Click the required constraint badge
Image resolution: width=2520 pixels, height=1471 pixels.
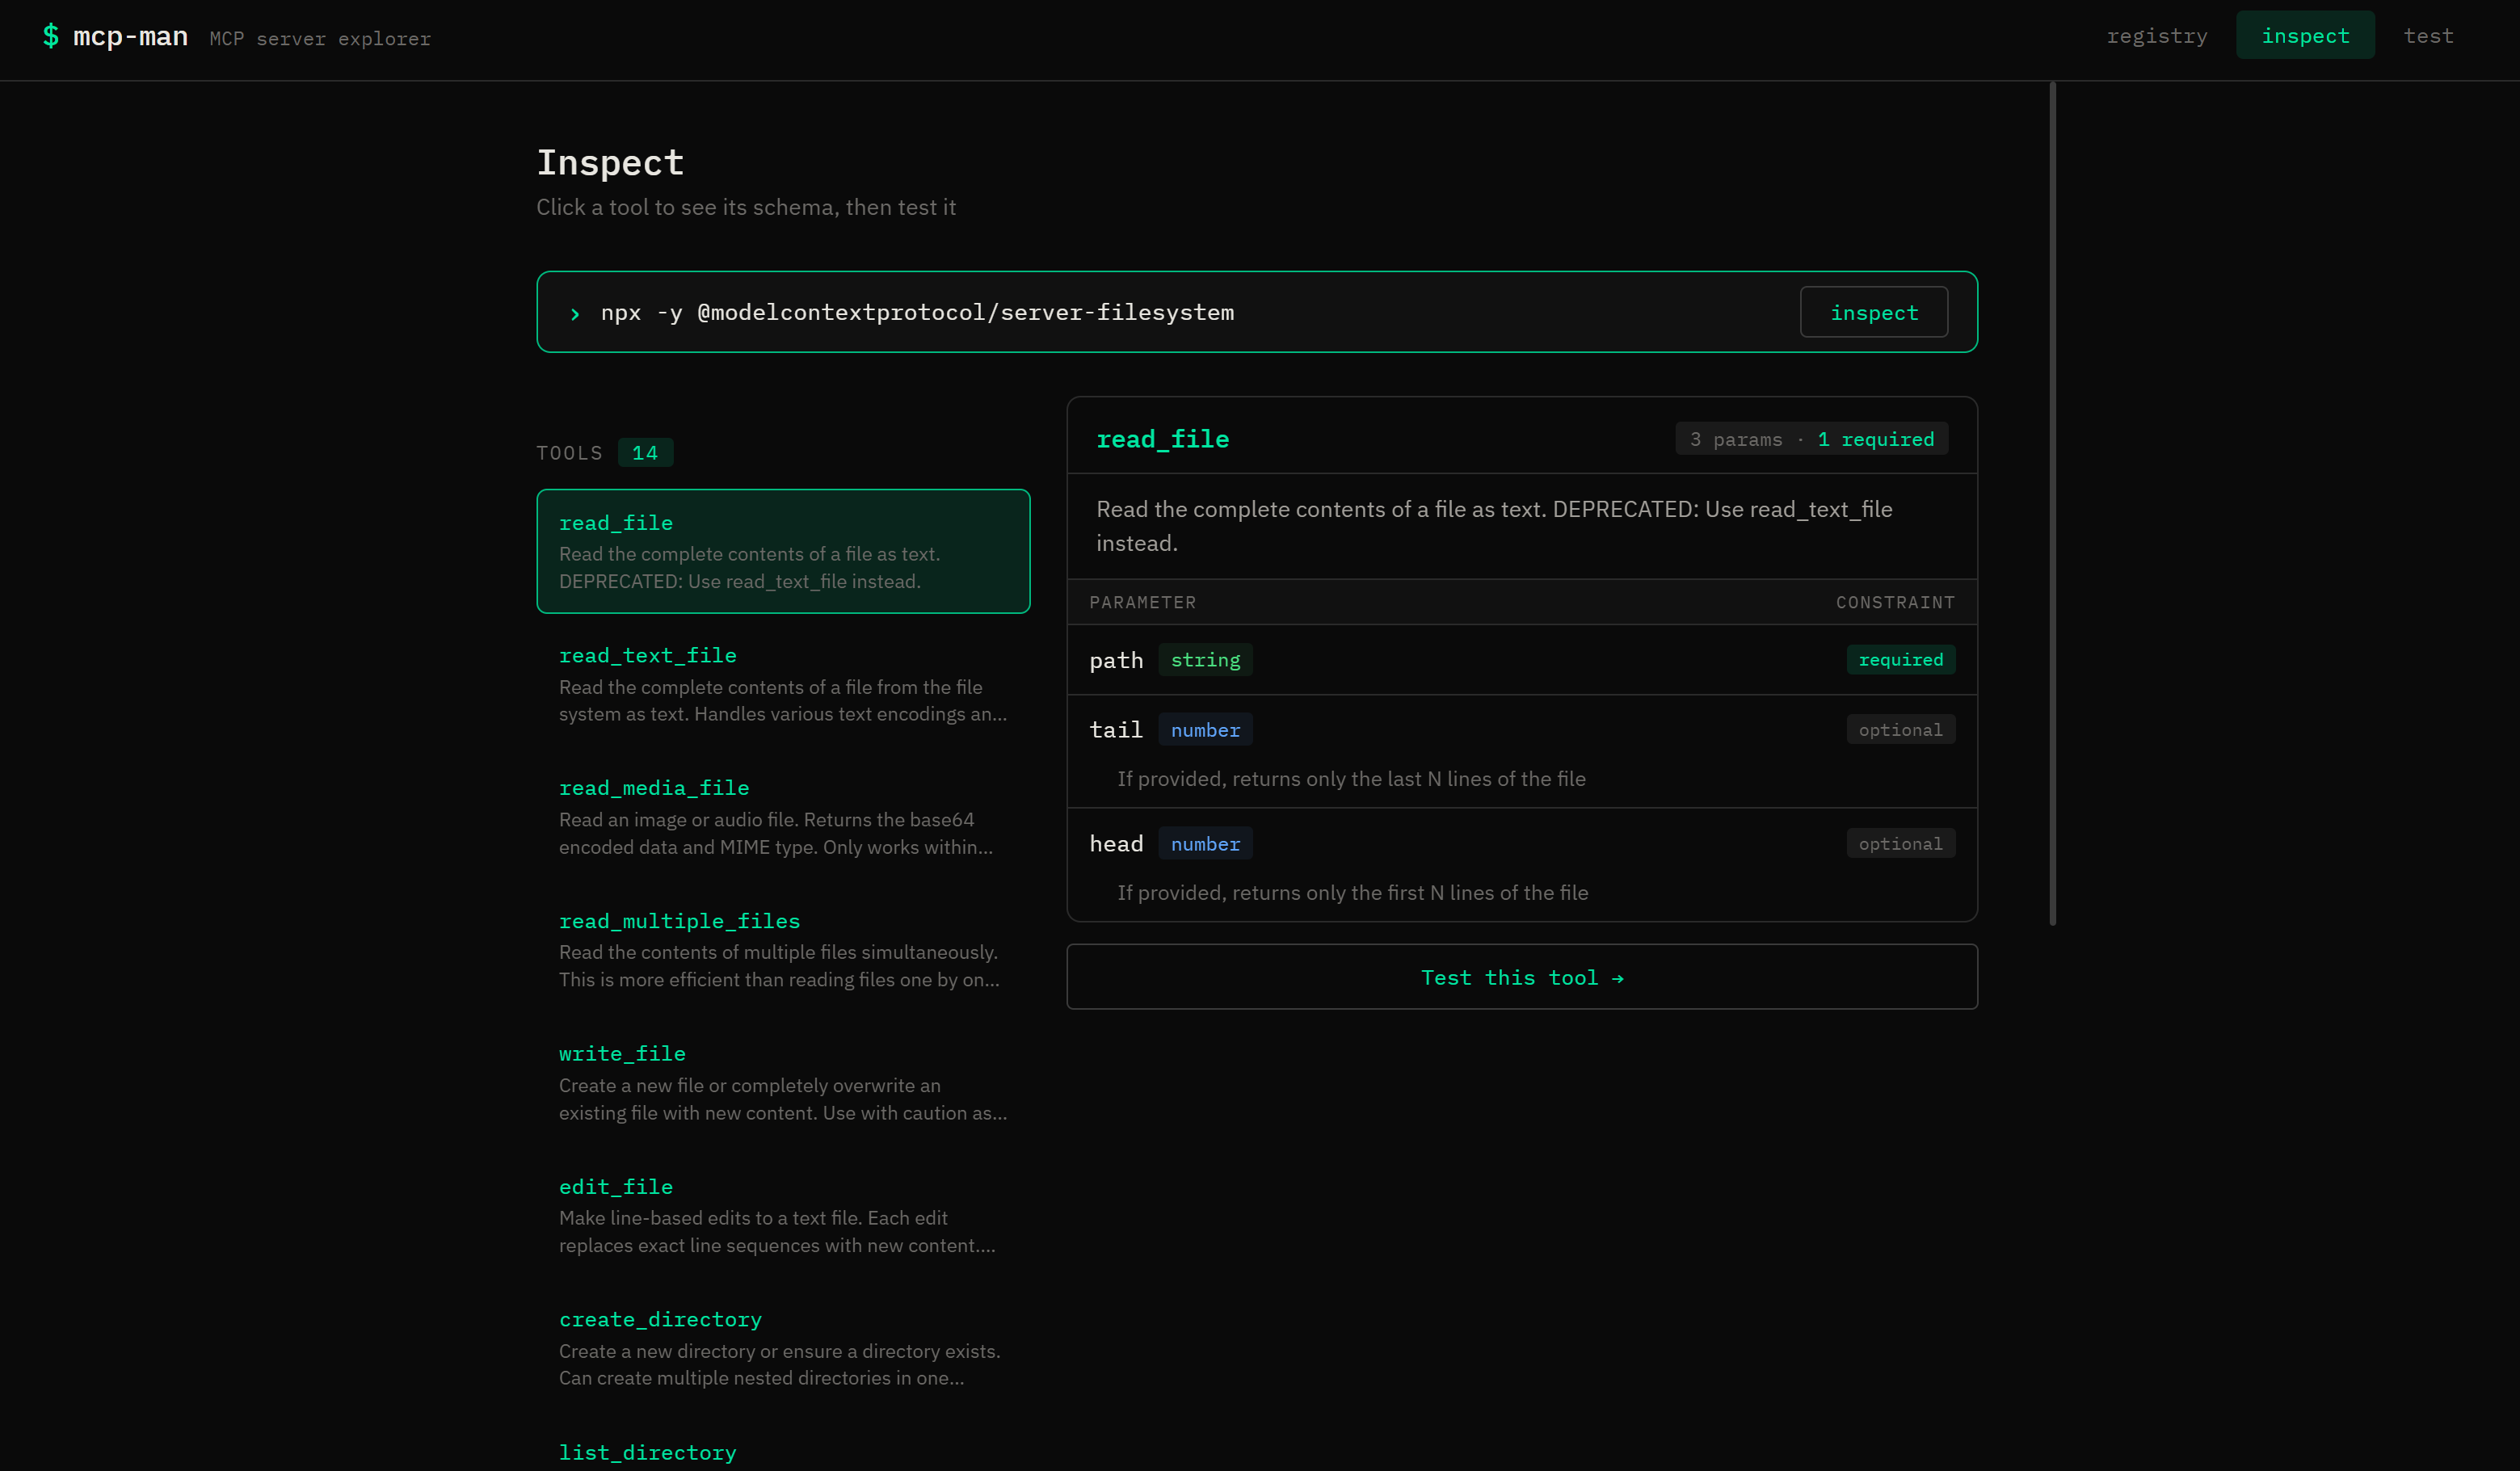point(1900,660)
